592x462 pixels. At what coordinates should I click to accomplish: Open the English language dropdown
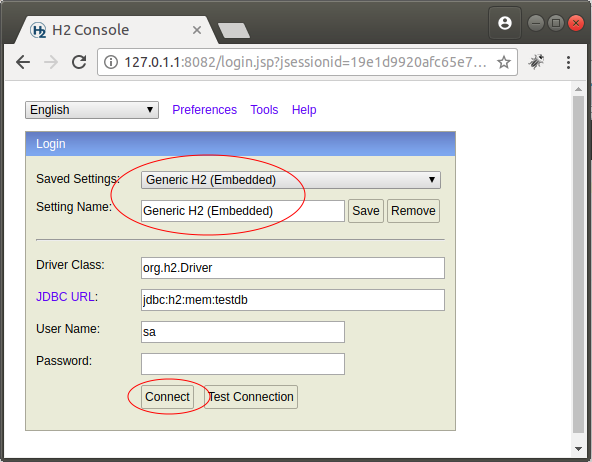pyautogui.click(x=92, y=110)
